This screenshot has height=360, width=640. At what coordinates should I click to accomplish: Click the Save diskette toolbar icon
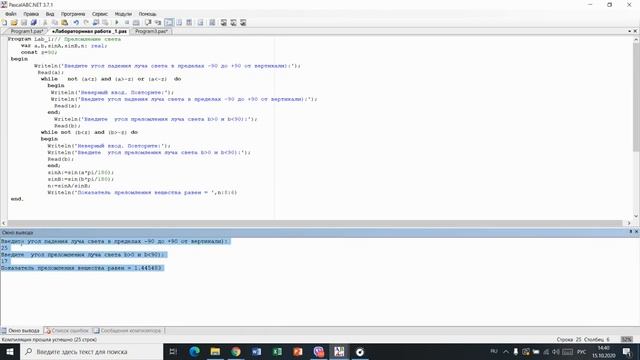point(24,22)
